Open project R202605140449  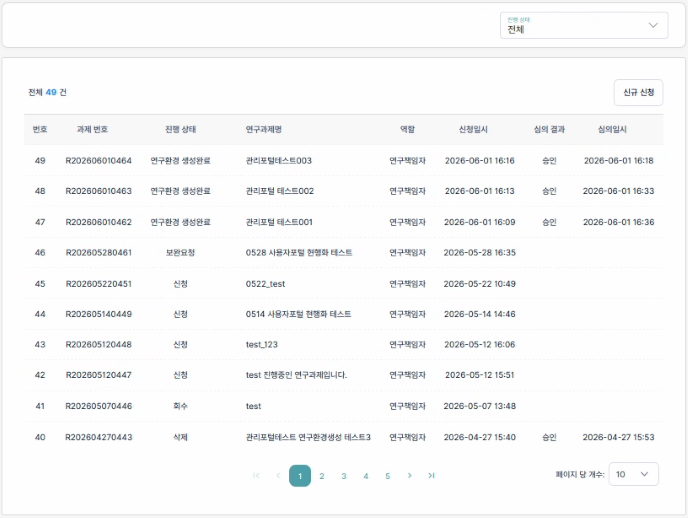(99, 314)
